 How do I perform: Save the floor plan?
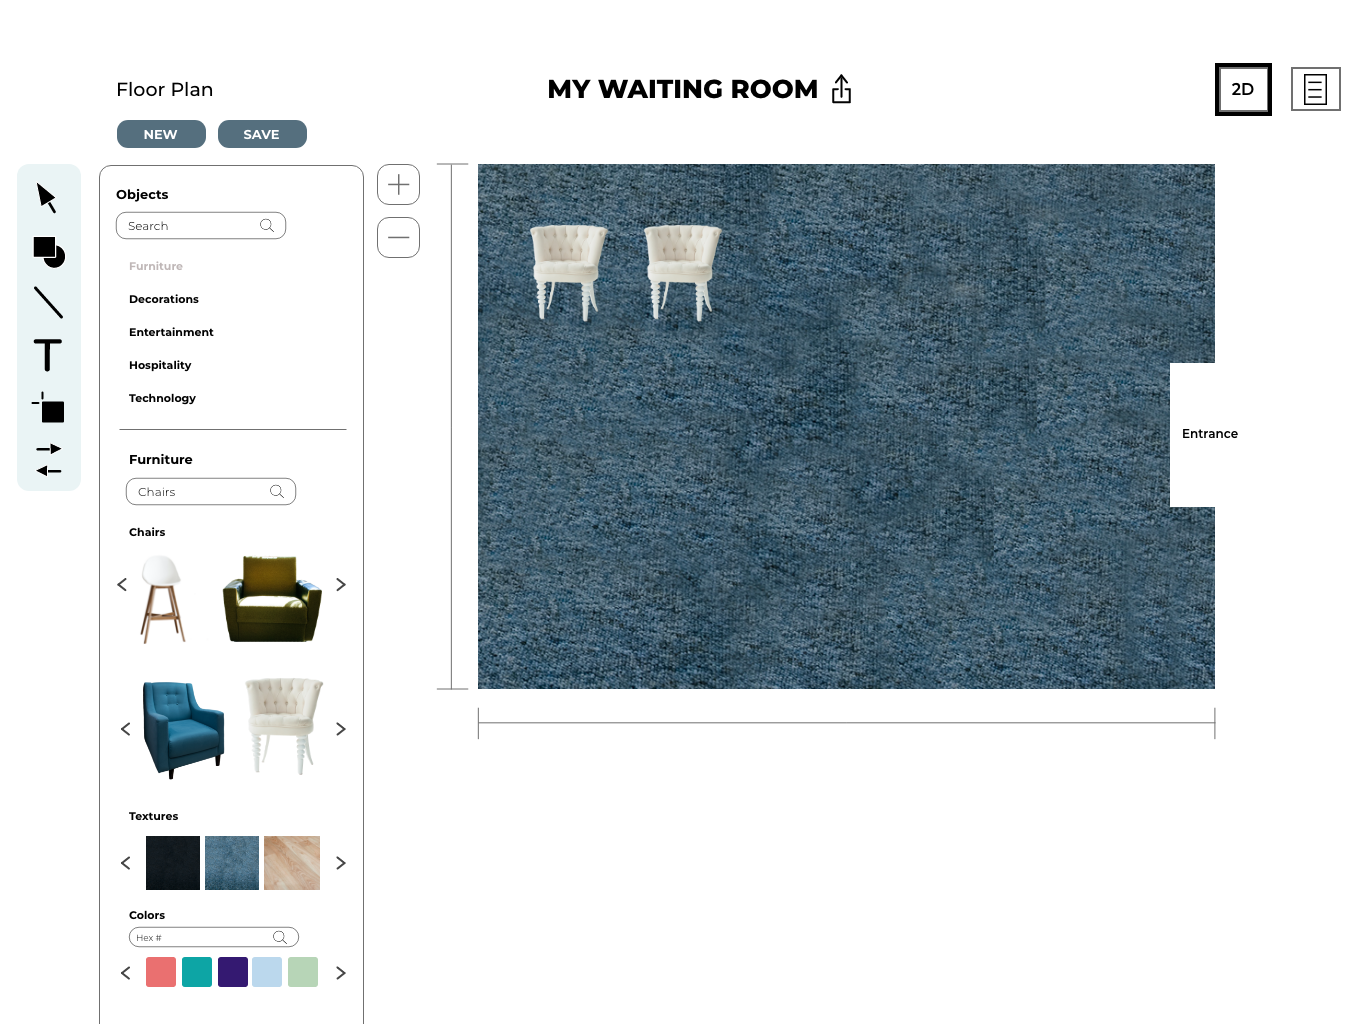click(x=262, y=134)
